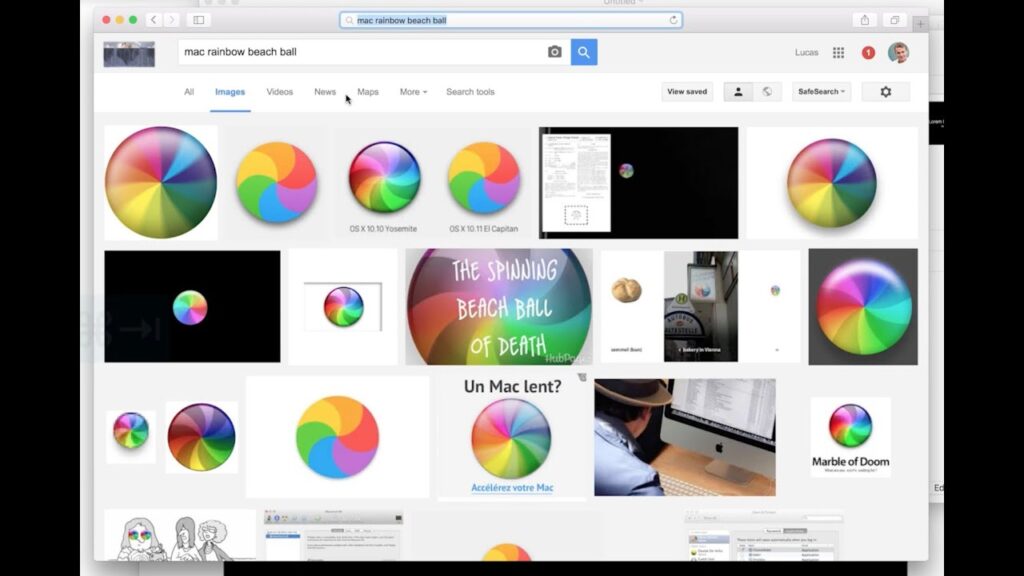The height and width of the screenshot is (576, 1024).
Task: Open the SafeSearch dropdown
Action: (x=820, y=91)
